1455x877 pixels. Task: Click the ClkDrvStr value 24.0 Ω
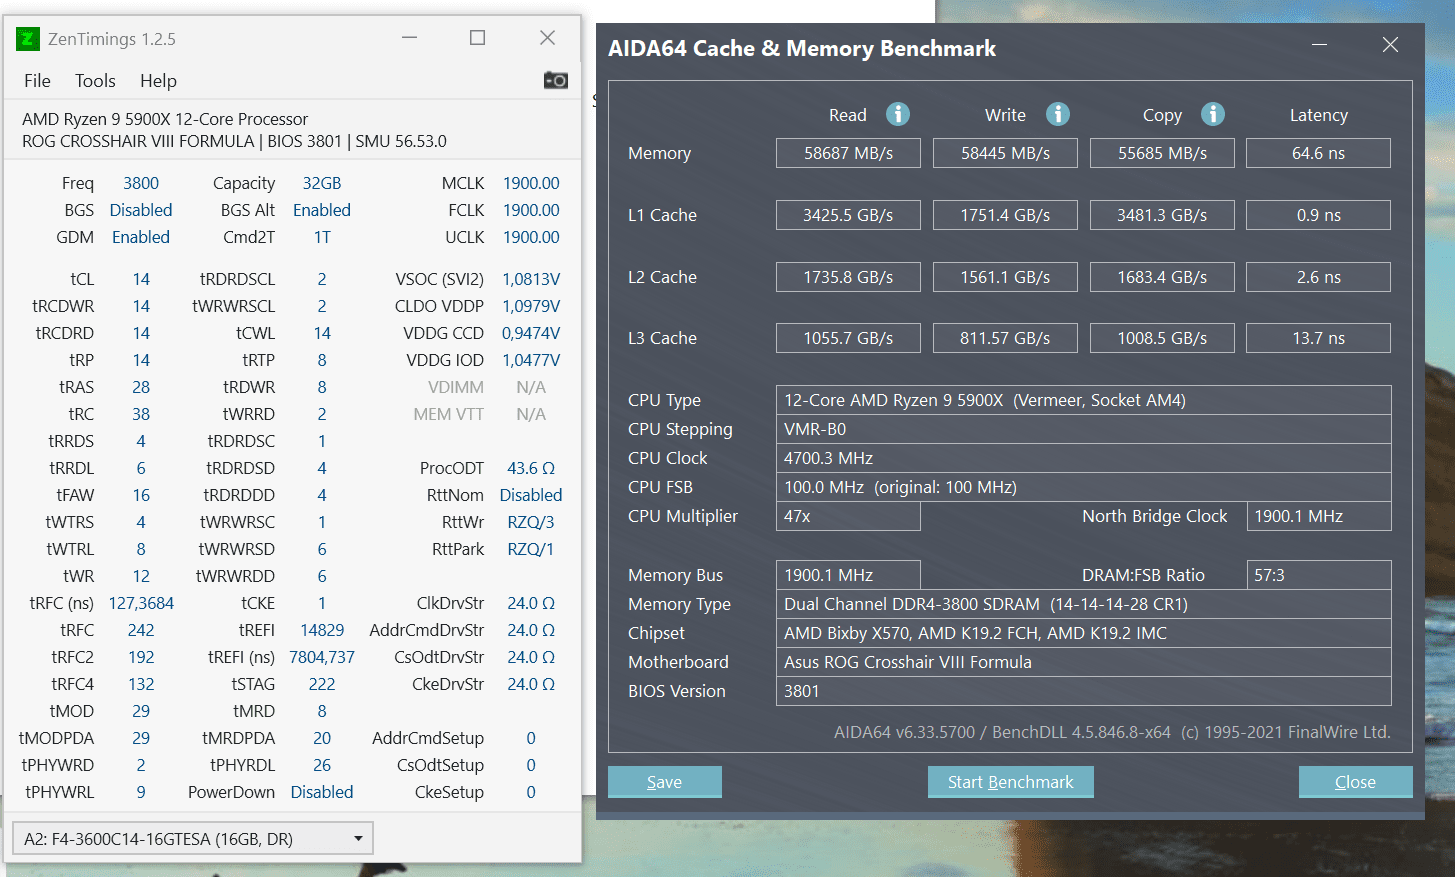point(531,603)
